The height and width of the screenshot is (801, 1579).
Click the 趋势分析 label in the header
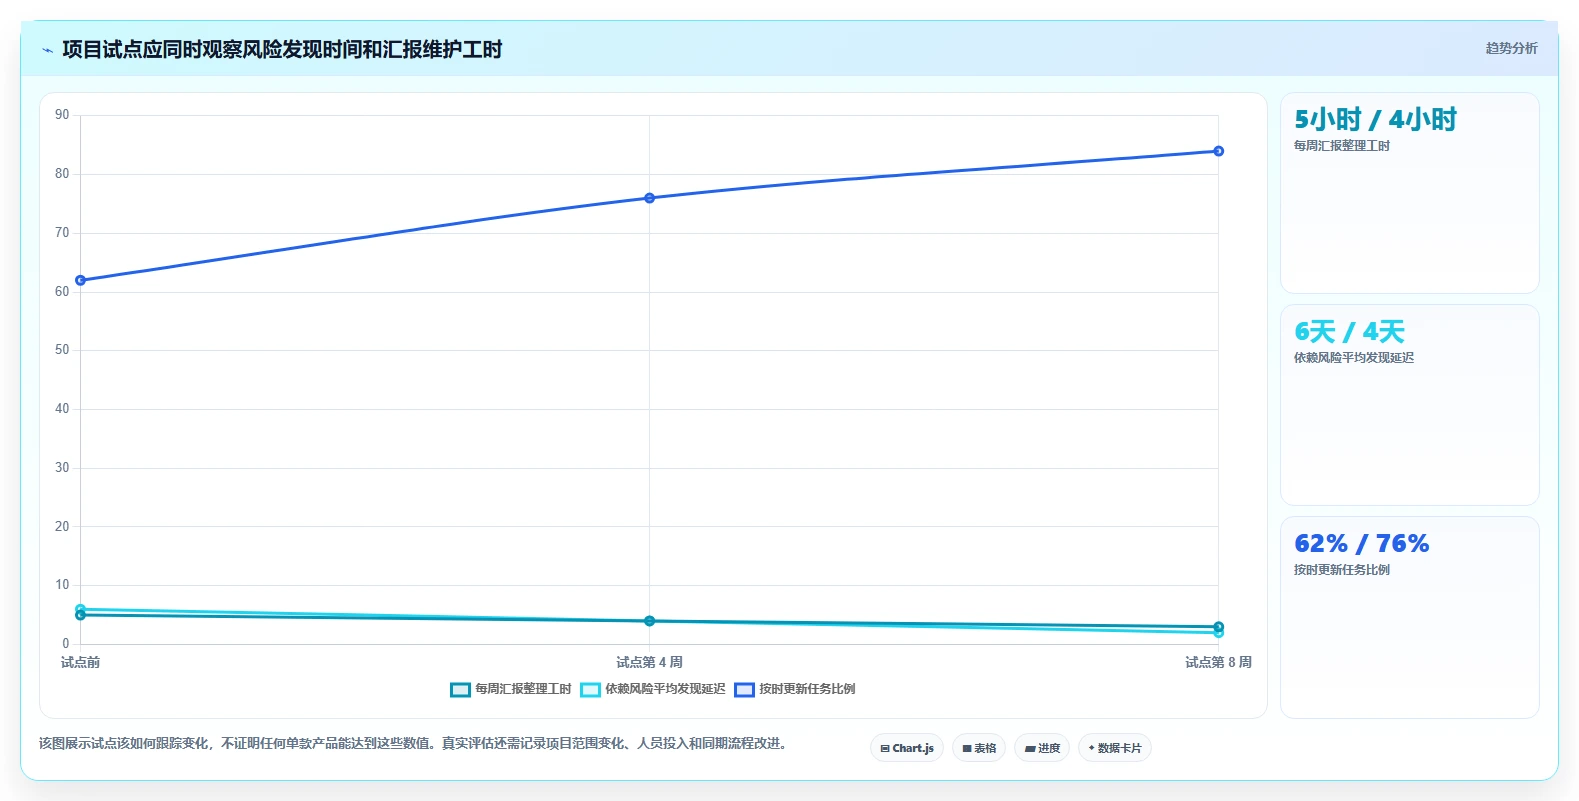[x=1511, y=48]
